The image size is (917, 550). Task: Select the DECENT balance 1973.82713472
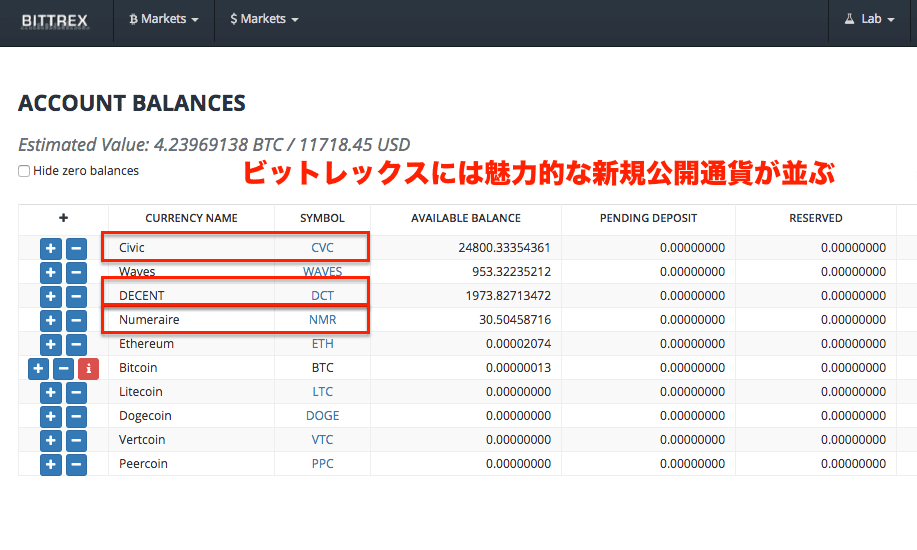tap(508, 295)
